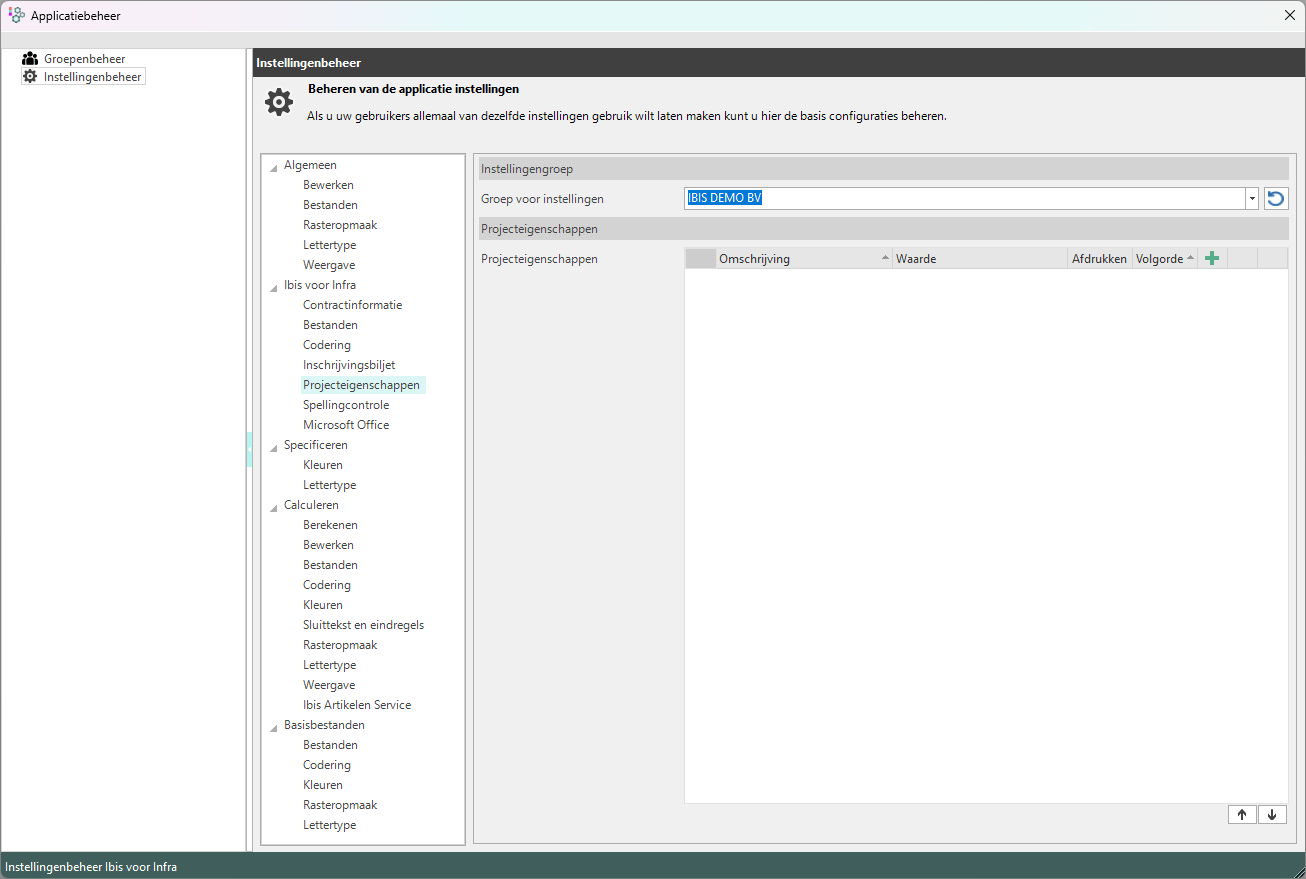Click the move up arrow button

click(x=1242, y=814)
